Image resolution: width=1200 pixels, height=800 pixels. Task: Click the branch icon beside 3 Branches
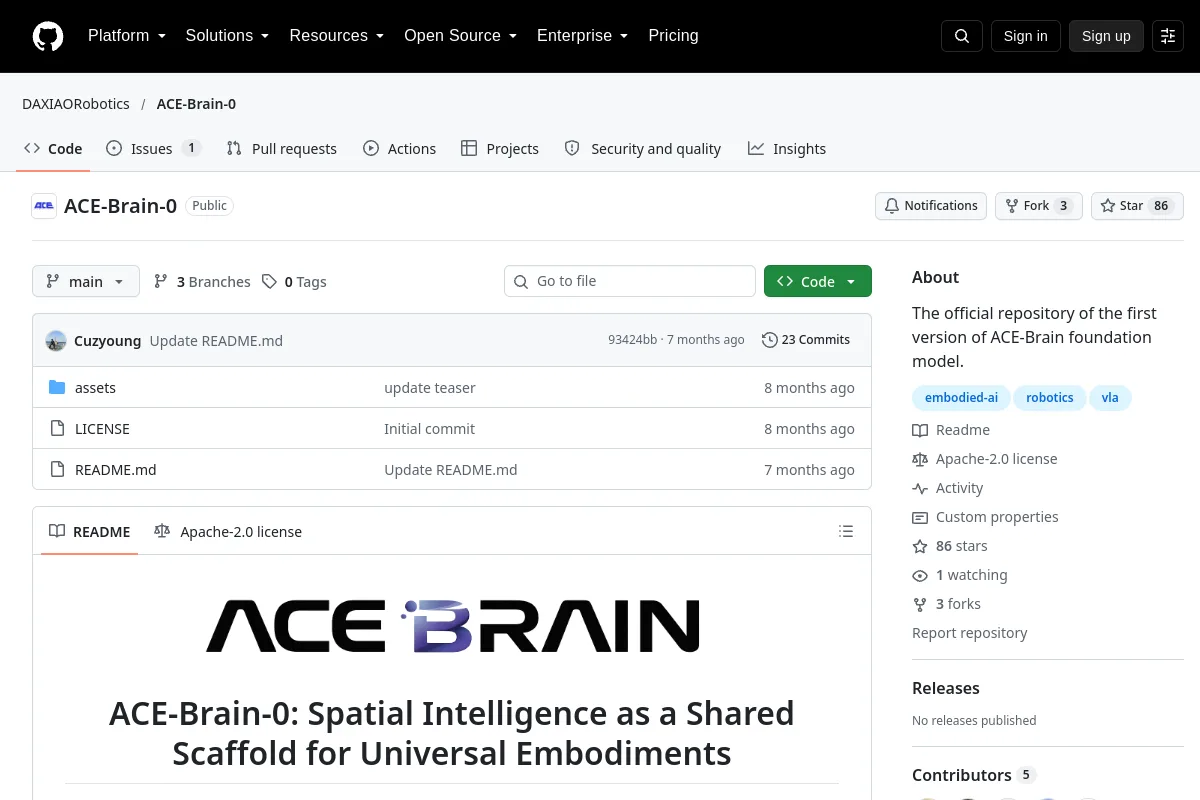pos(161,282)
